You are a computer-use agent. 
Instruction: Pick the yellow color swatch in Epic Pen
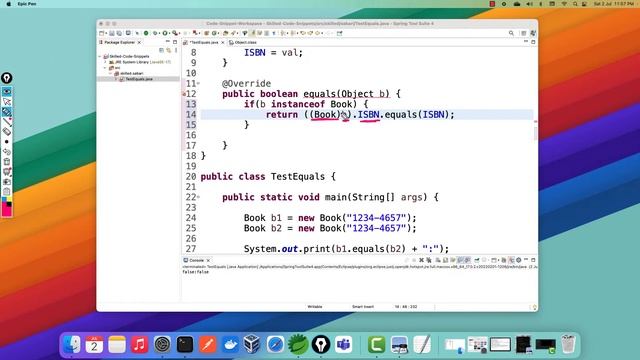click(x=9, y=200)
